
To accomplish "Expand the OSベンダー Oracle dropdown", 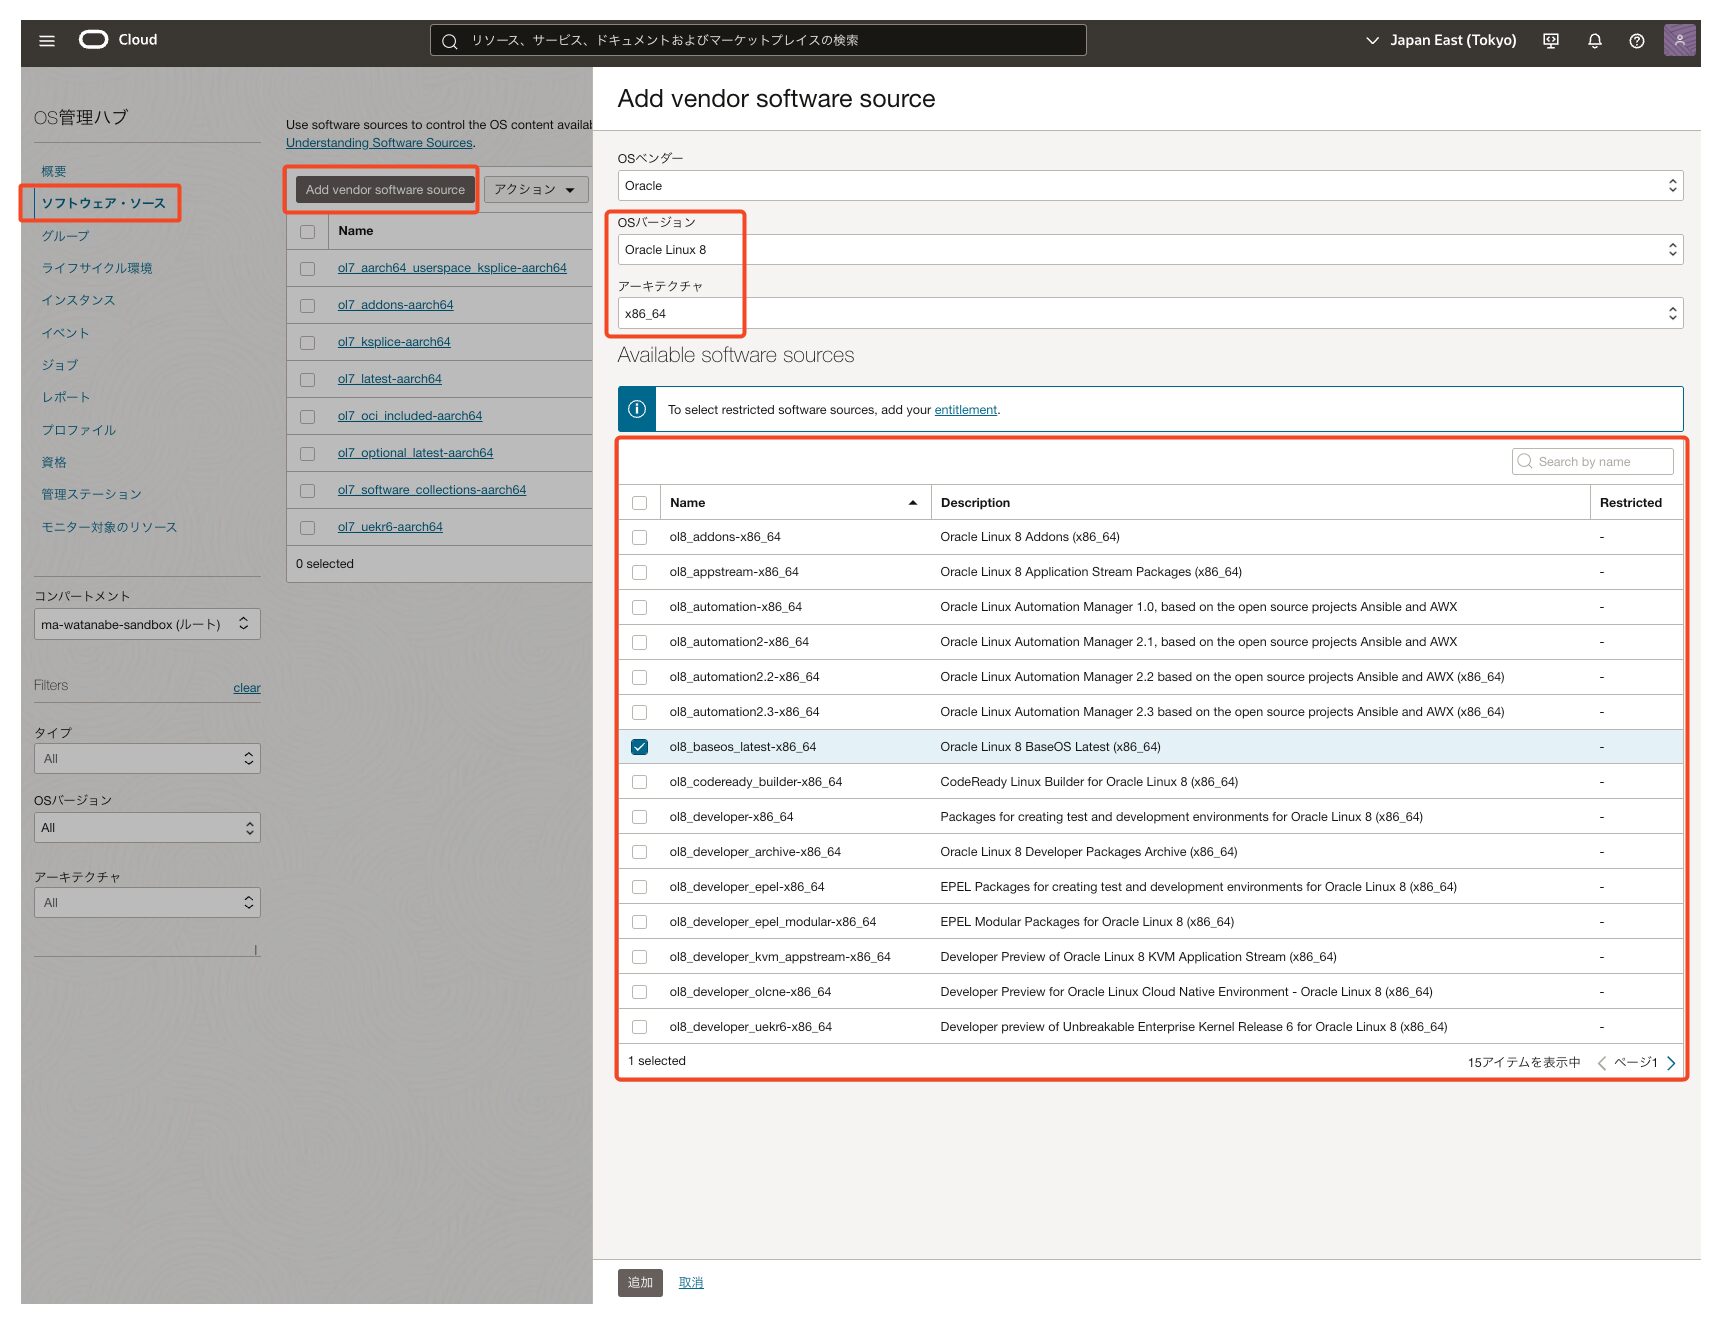I will point(1150,186).
